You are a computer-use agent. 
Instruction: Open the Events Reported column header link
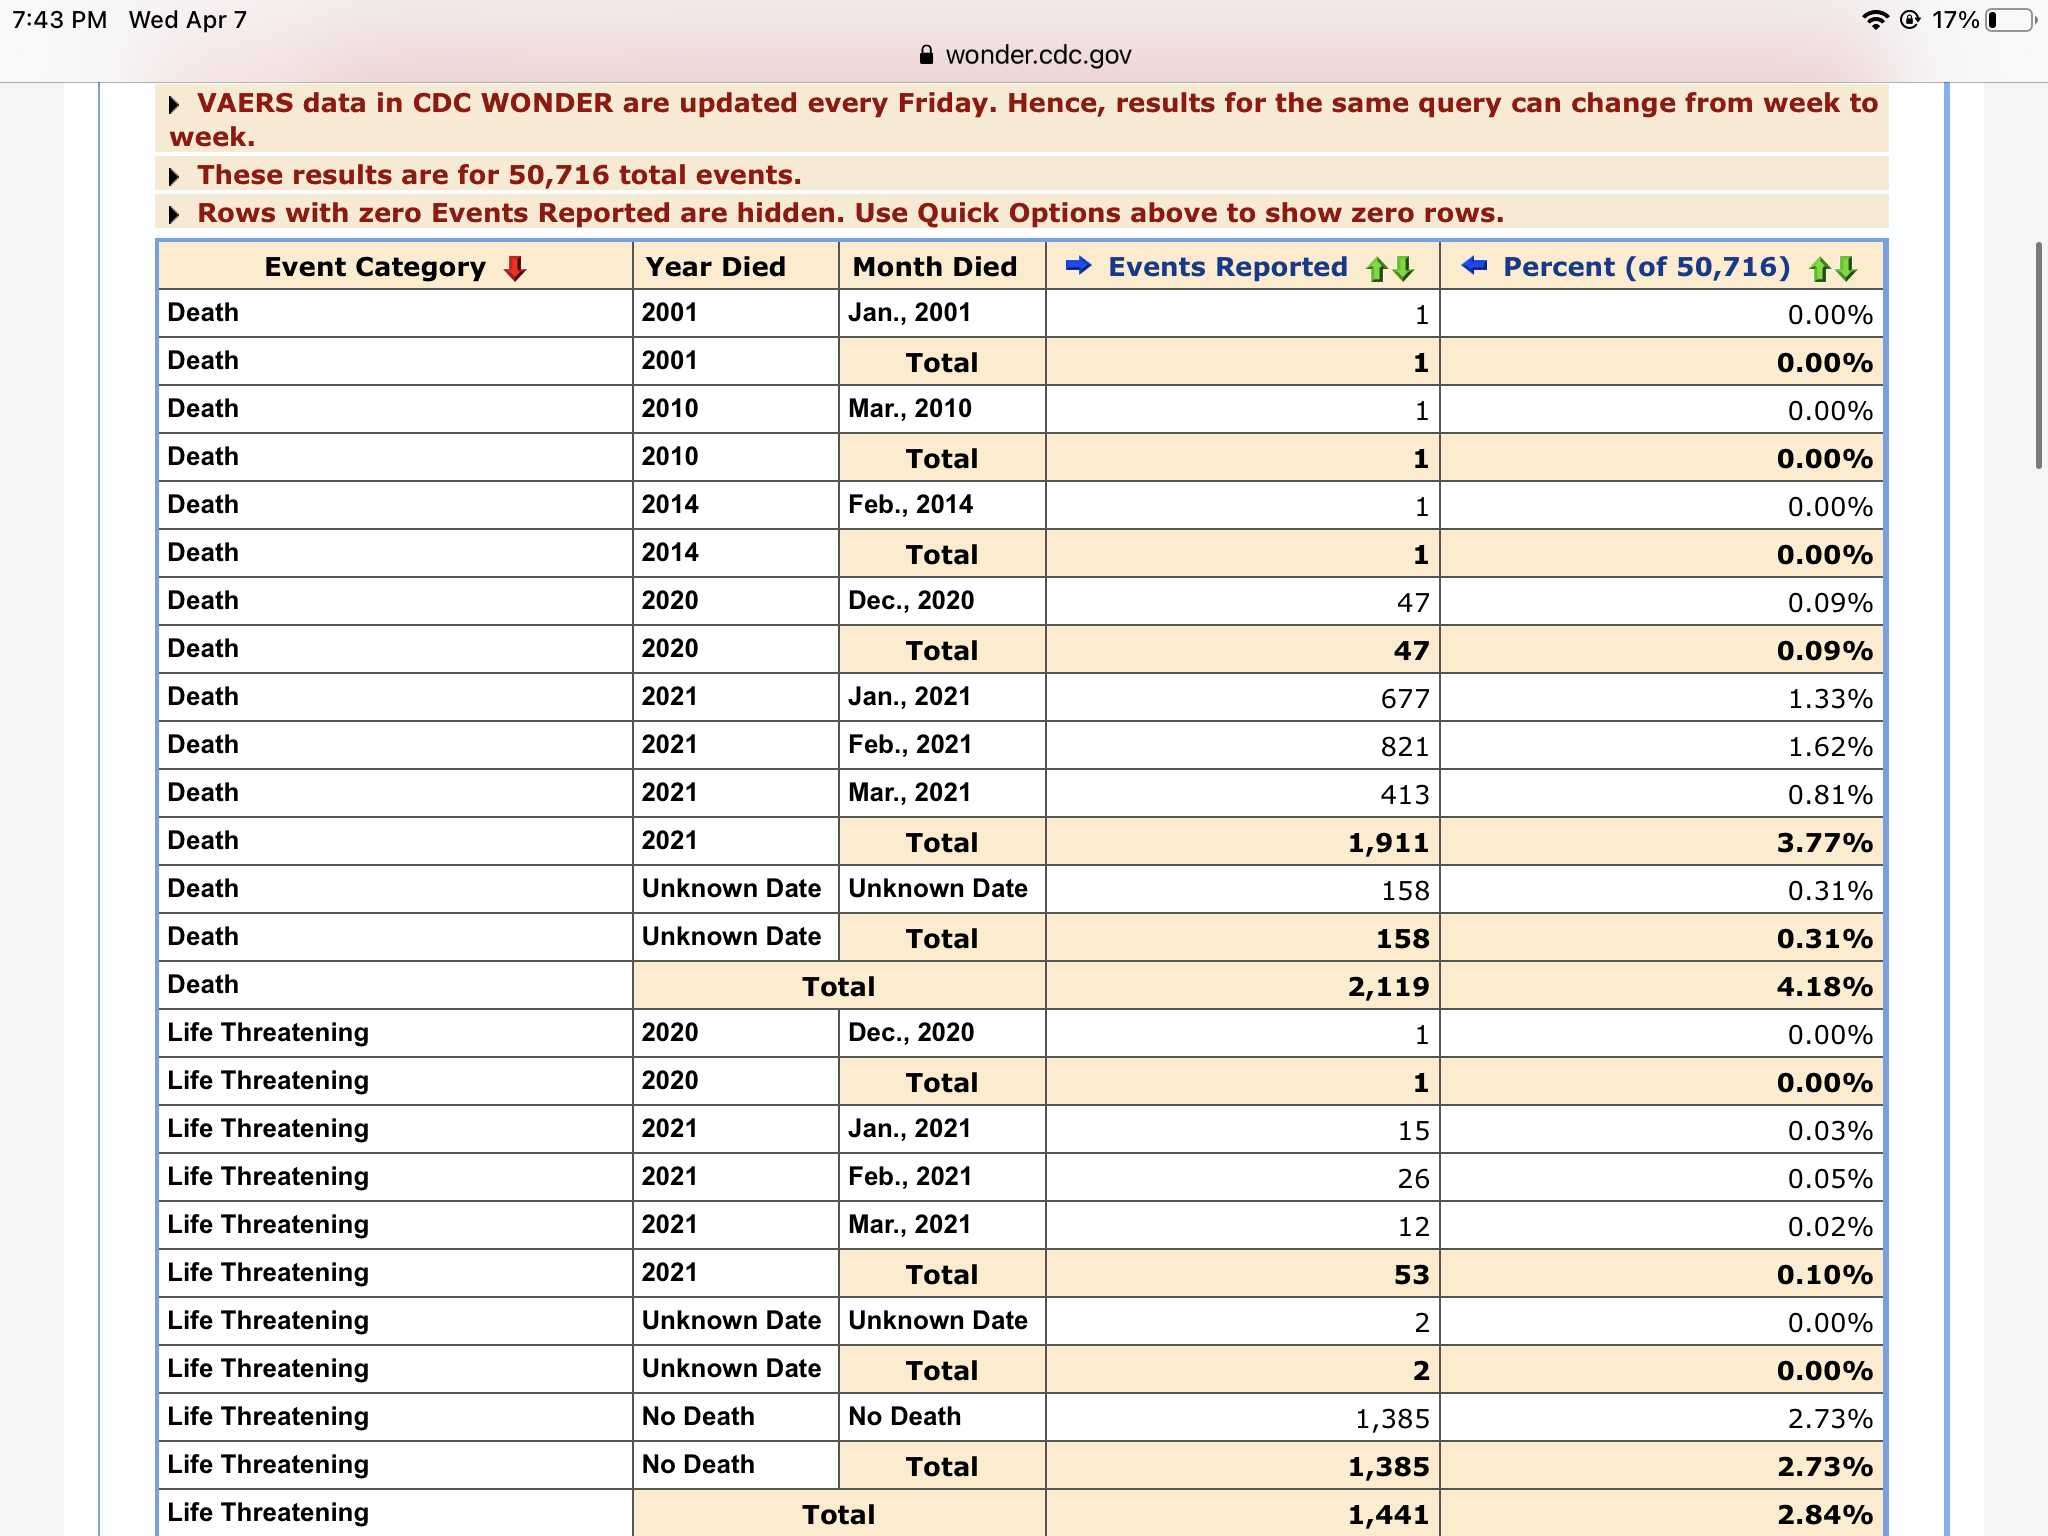click(1228, 267)
